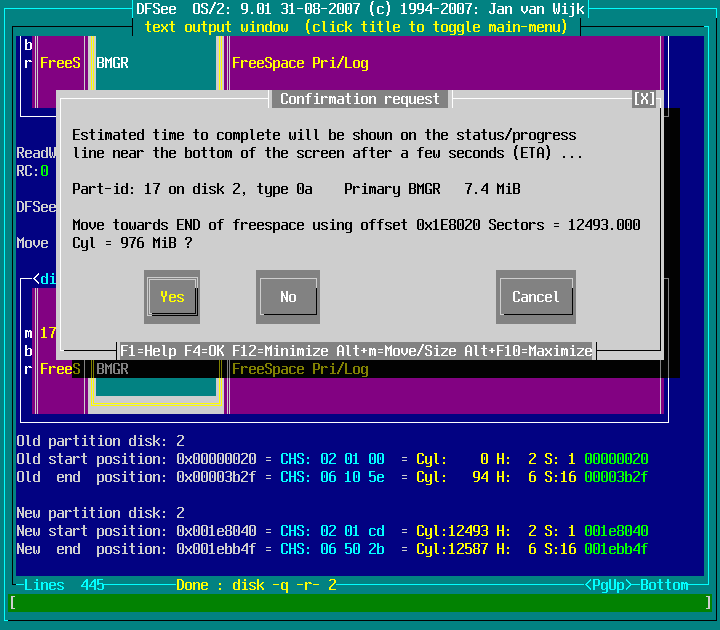The height and width of the screenshot is (630, 720).
Task: Select the FreeS block in the upper map
Action: 60,63
